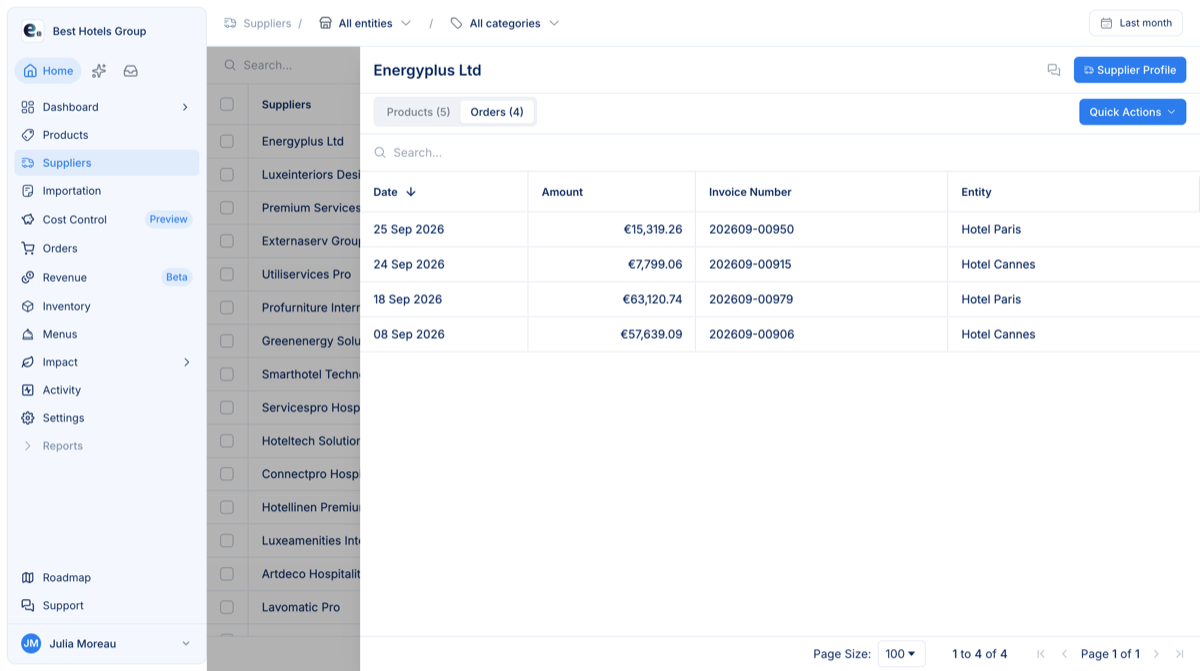Check the Lavomatic Pro row checkbox
1200x671 pixels.
click(227, 607)
